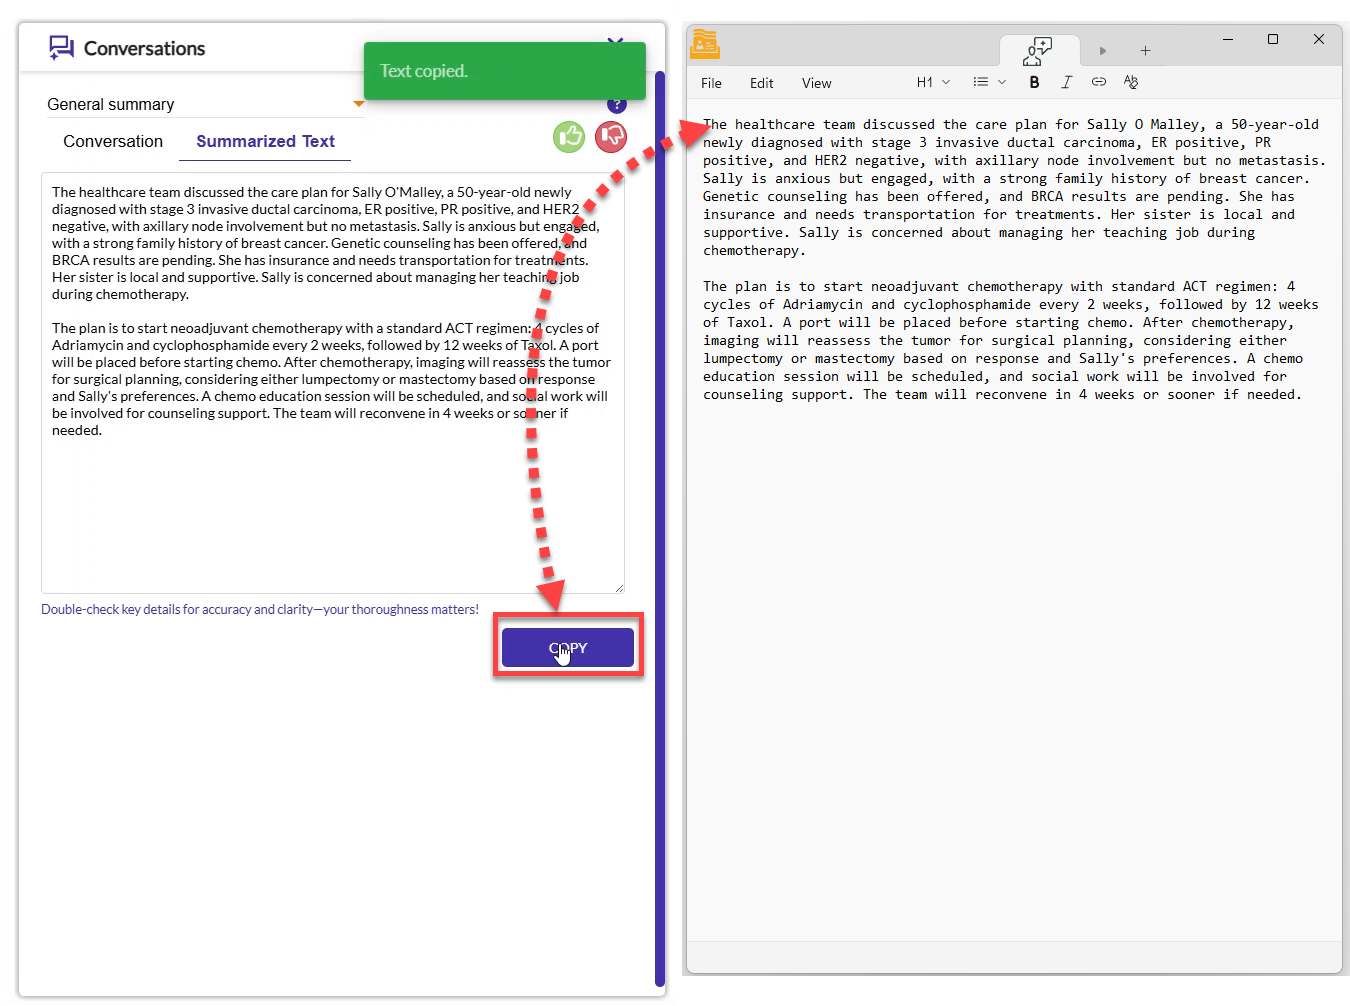Open the Conversations panel icon
The image size is (1350, 1006).
tap(61, 47)
